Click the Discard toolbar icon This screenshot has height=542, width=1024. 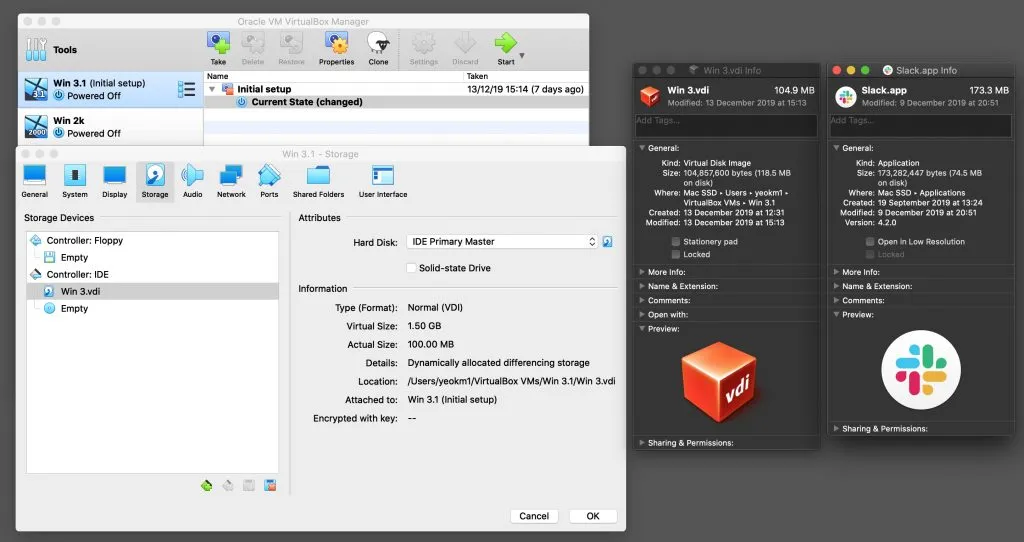tap(465, 44)
